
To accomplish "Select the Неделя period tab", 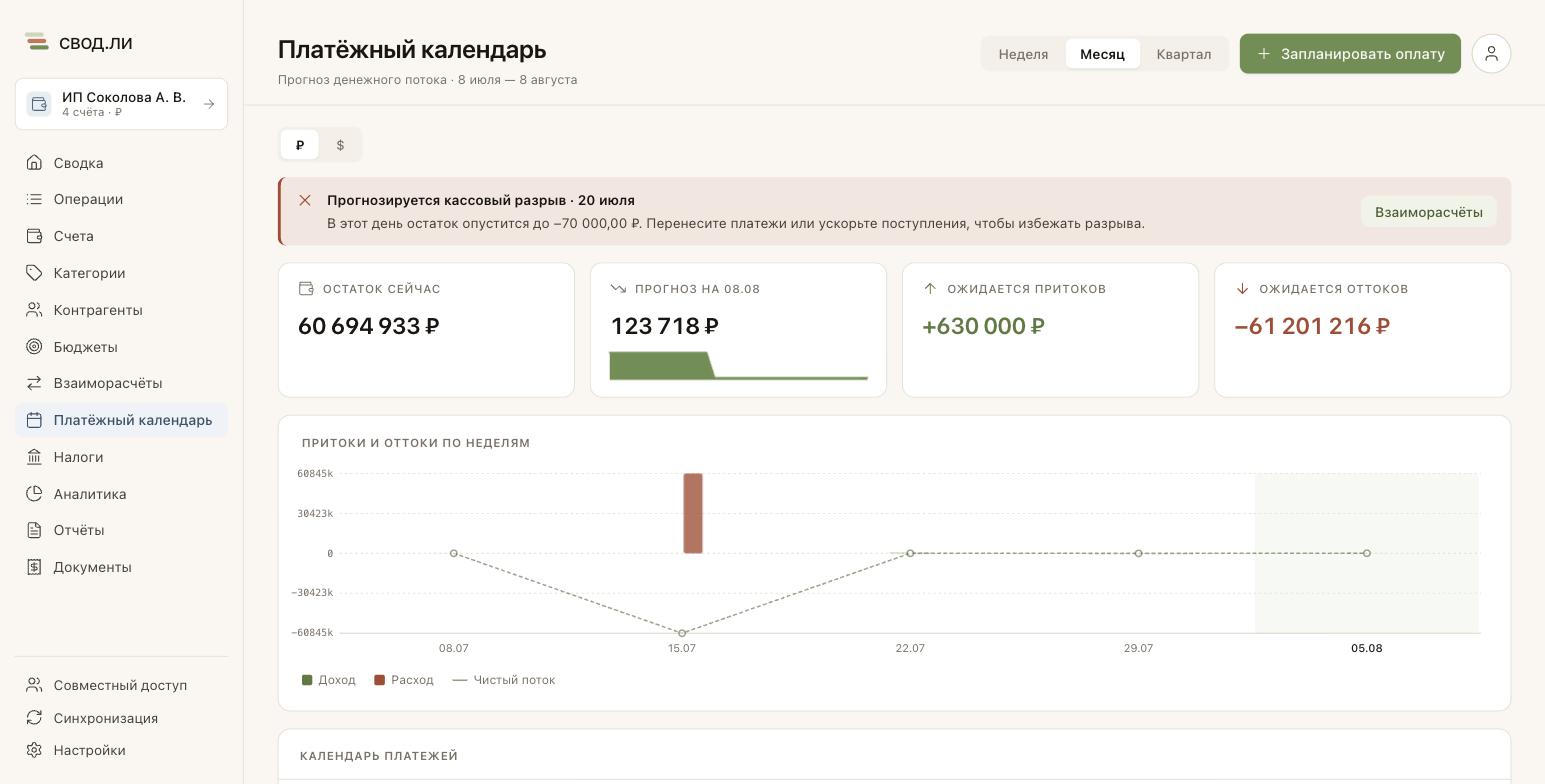I will tap(1023, 54).
